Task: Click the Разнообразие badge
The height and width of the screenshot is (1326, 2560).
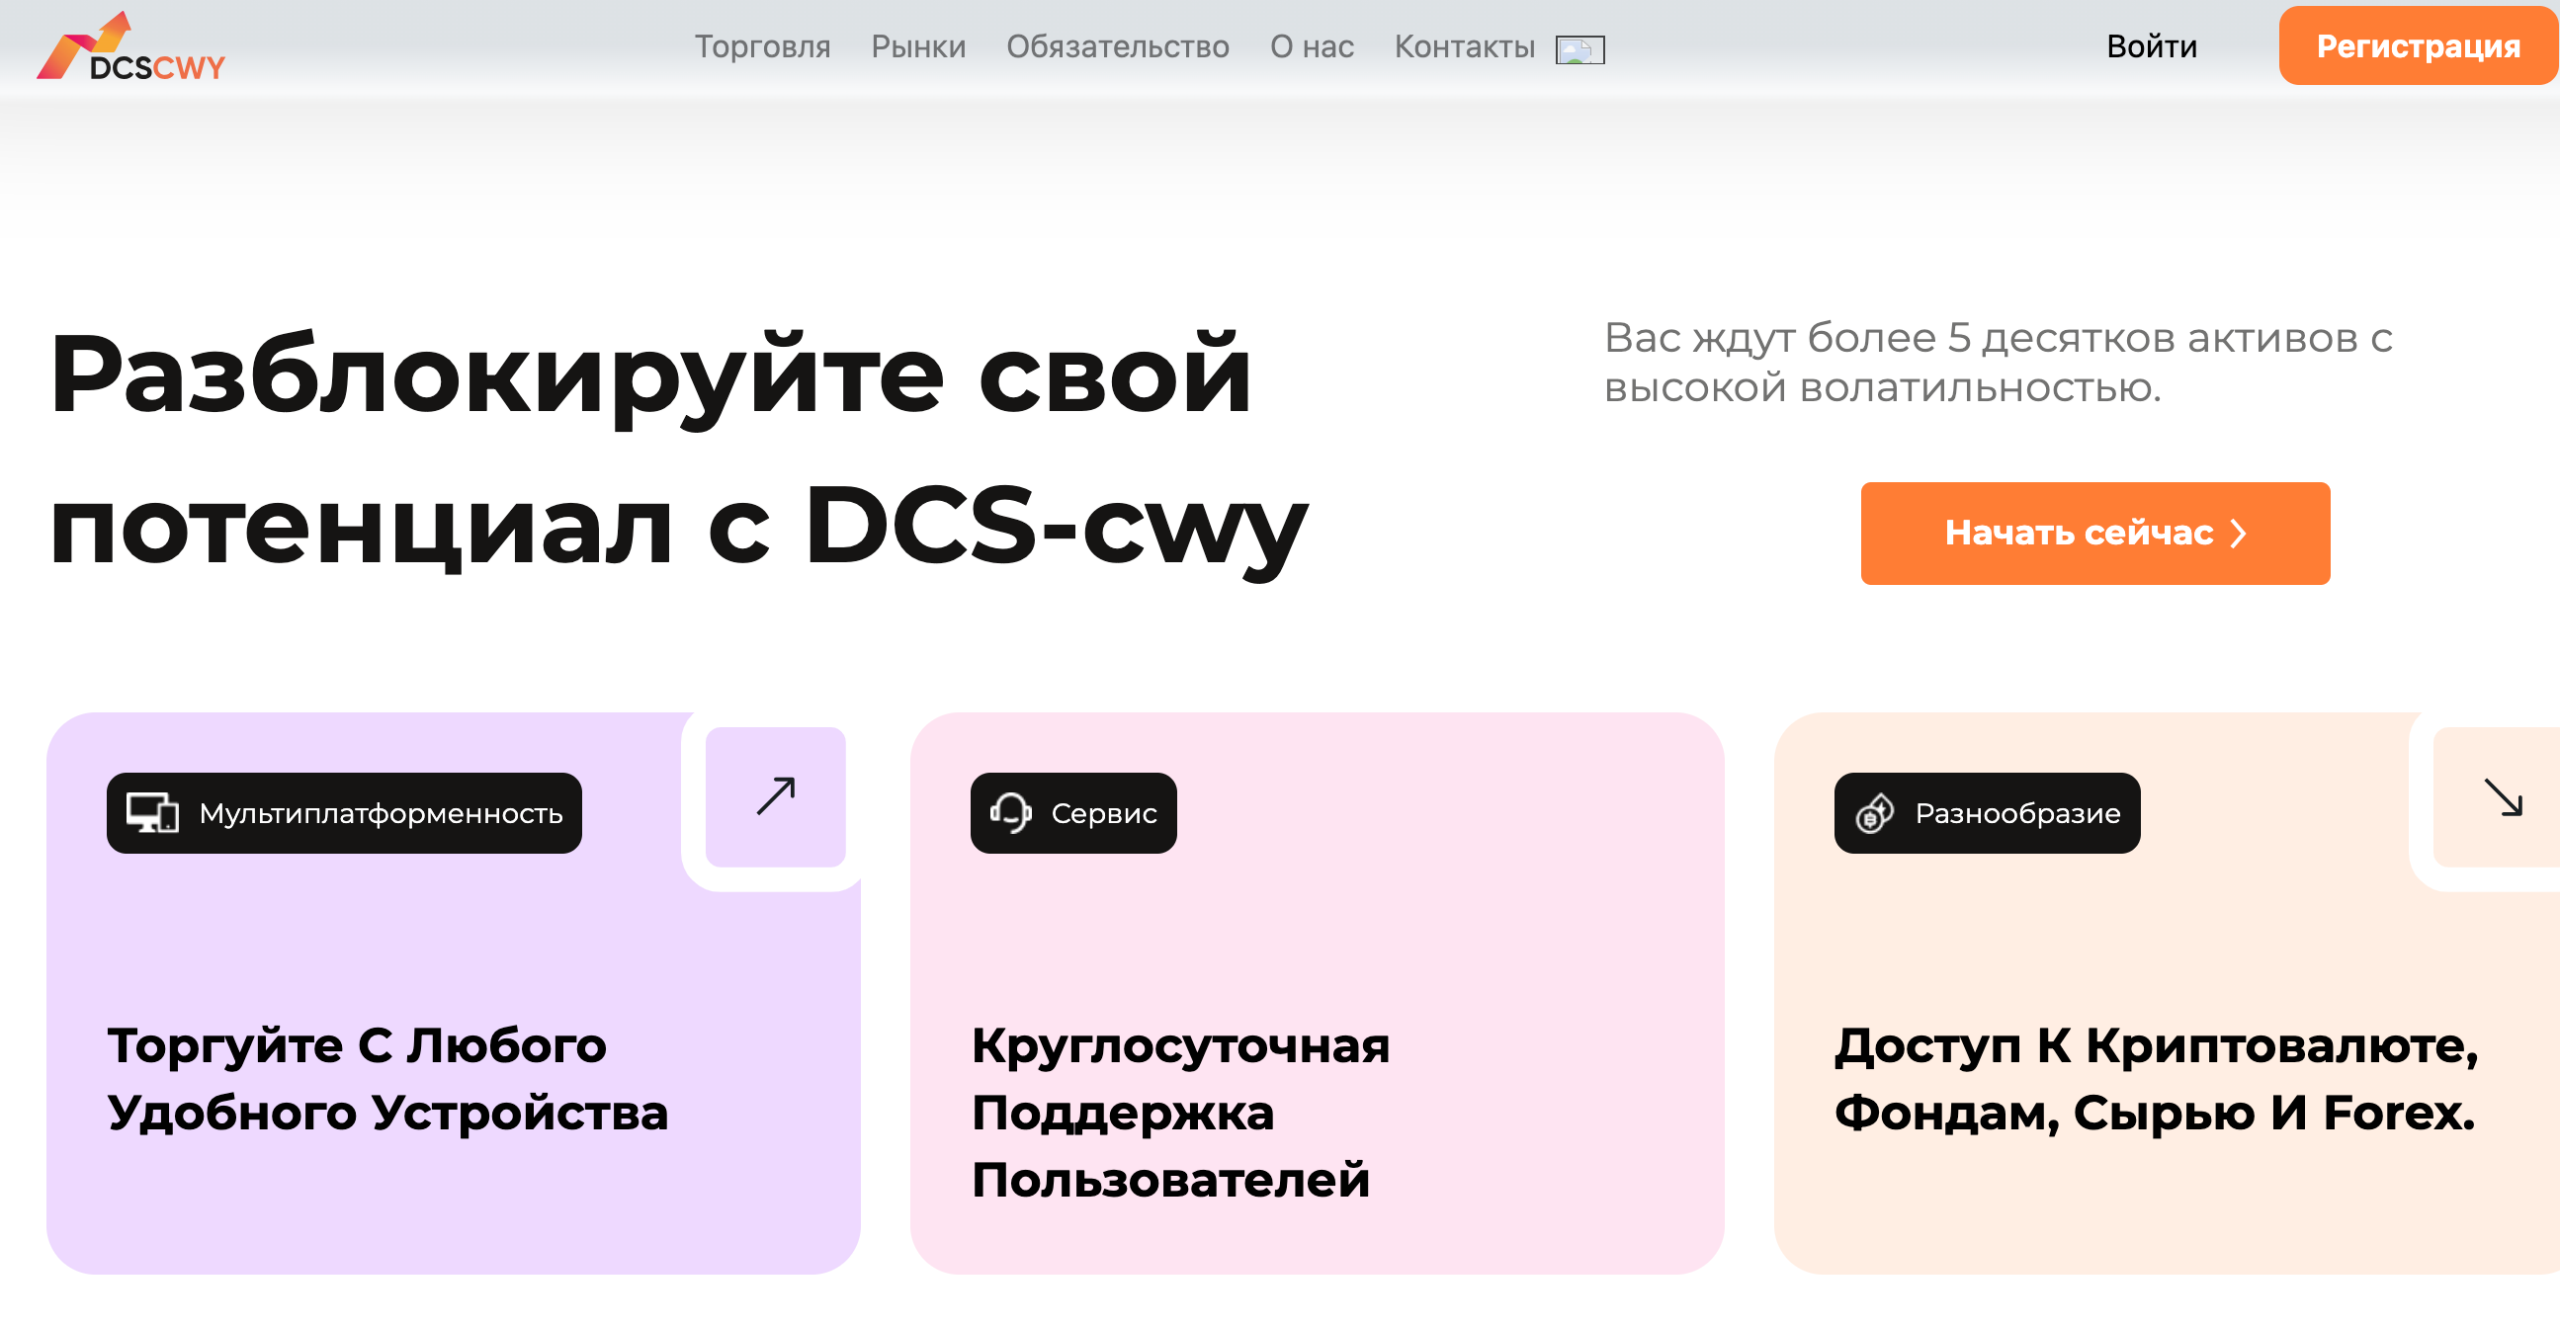Action: (1986, 813)
